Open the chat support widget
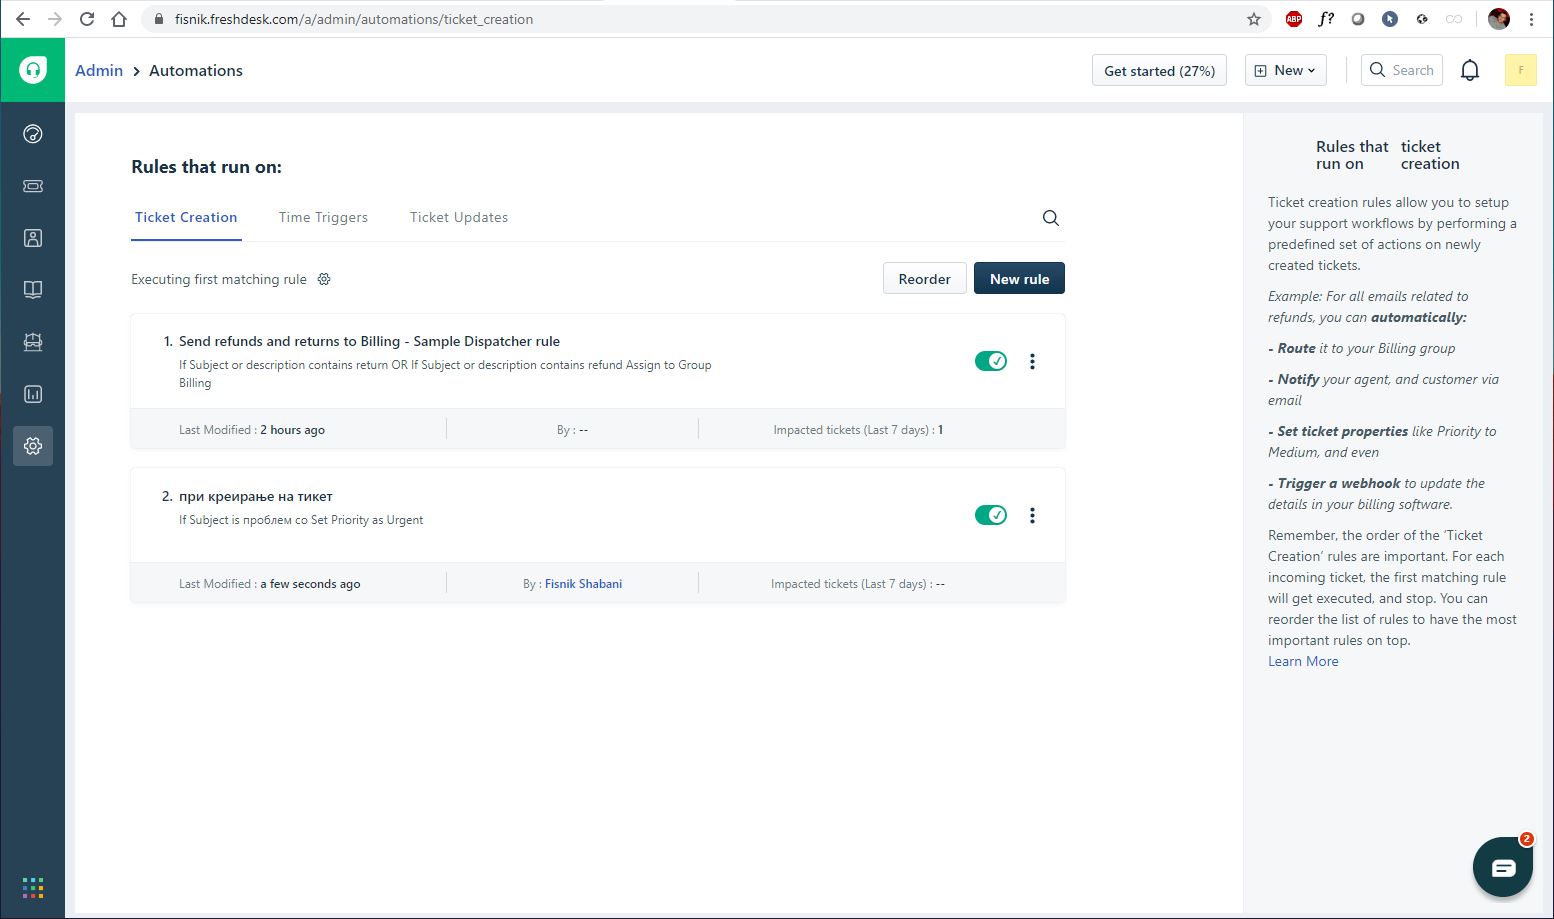Viewport: 1554px width, 919px height. pos(1502,867)
